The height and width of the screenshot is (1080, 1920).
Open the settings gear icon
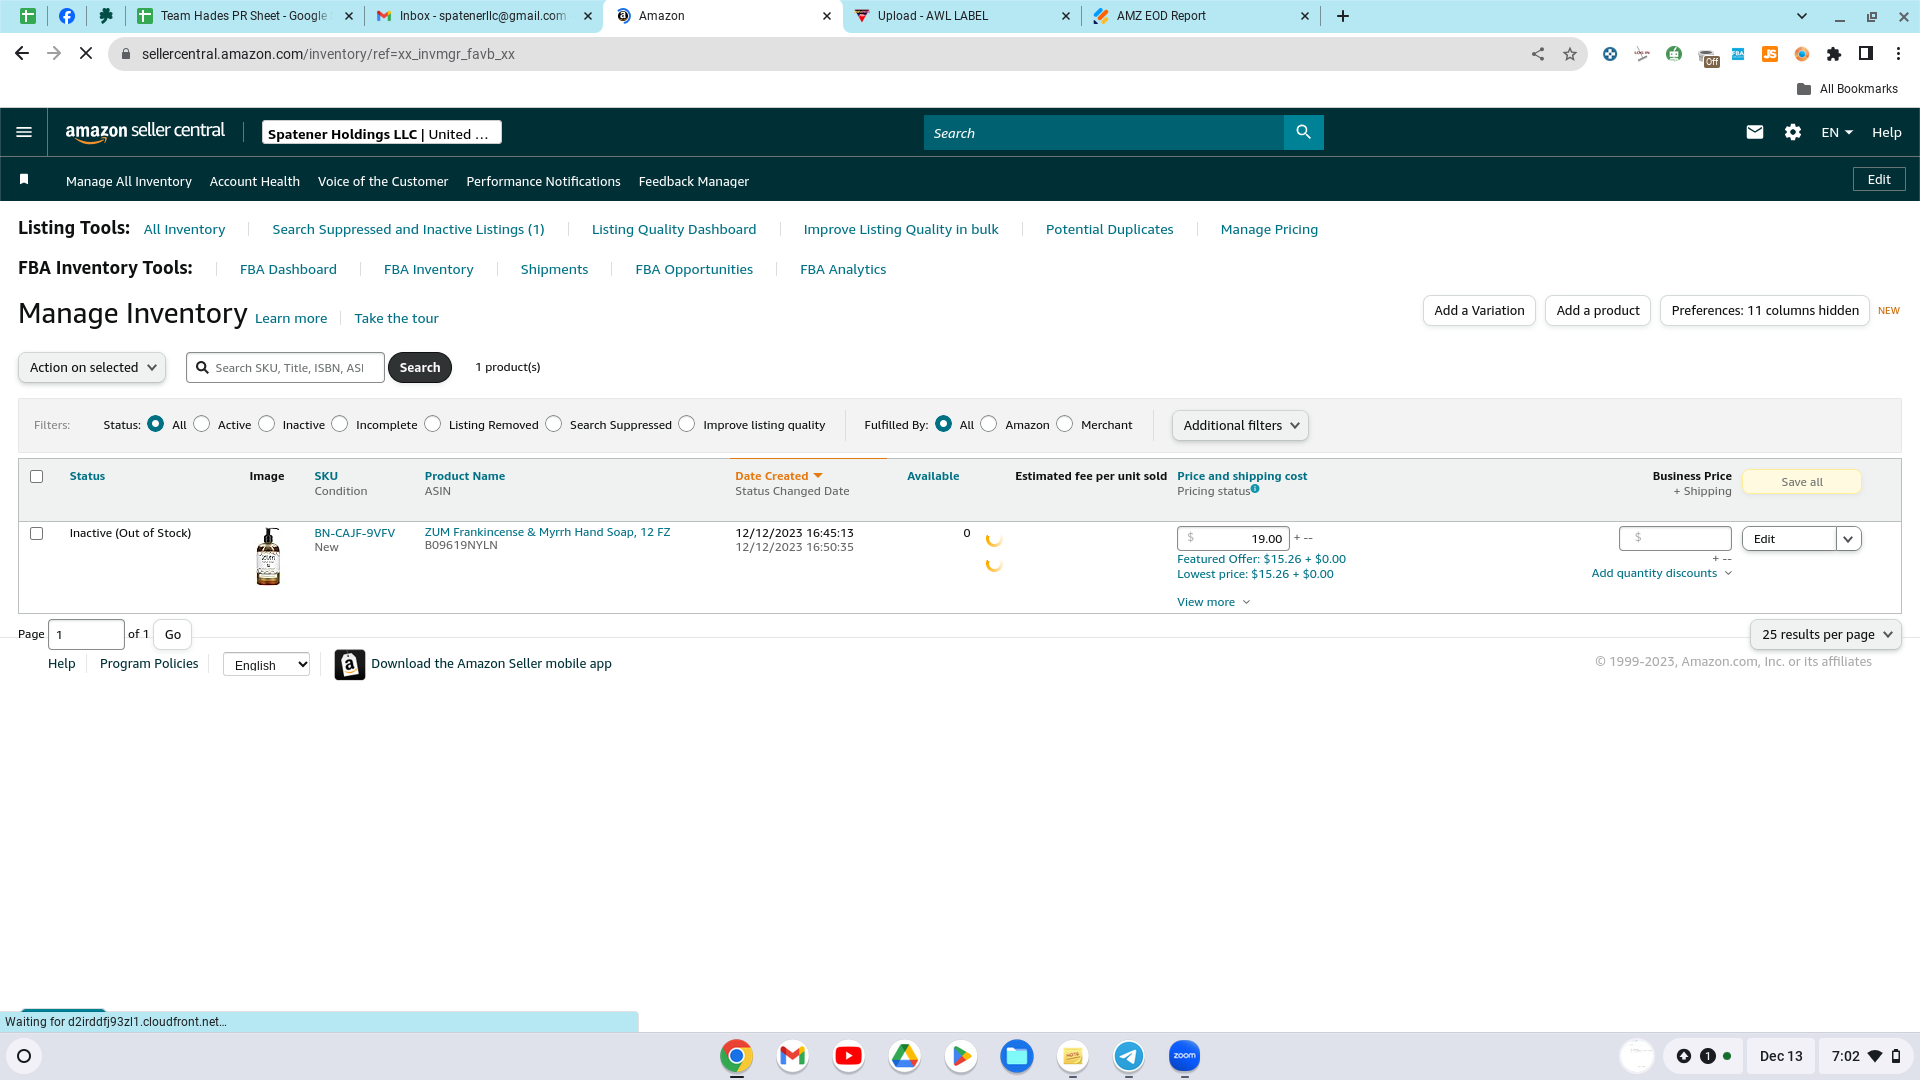(x=1792, y=132)
